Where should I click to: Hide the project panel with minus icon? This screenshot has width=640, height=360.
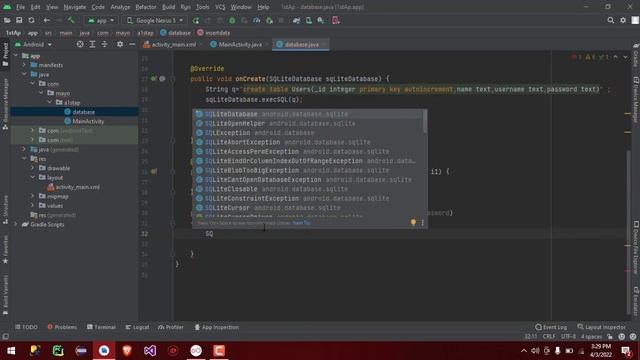pyautogui.click(x=132, y=44)
